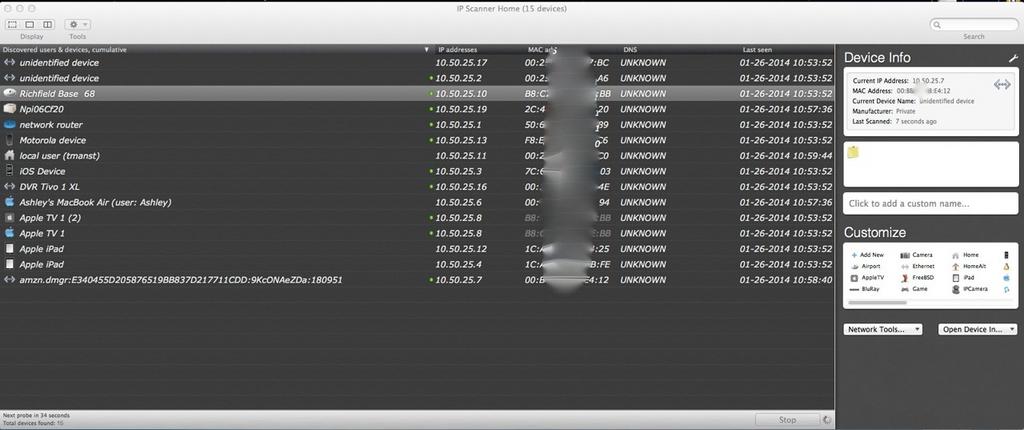Switch to the middle Display layout

point(33,24)
